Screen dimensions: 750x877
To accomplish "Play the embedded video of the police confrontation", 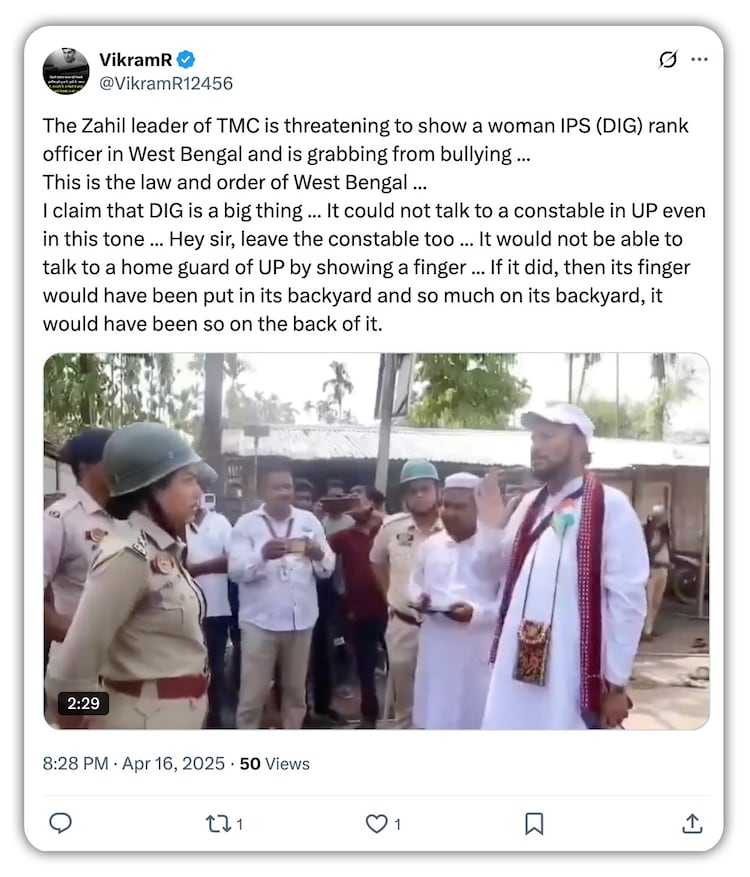I will (x=376, y=540).
